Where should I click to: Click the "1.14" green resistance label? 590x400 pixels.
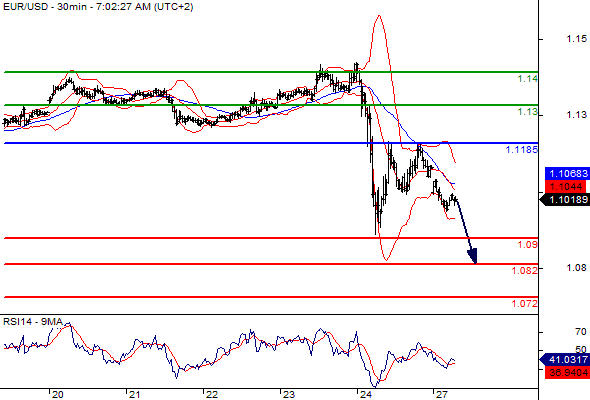528,79
